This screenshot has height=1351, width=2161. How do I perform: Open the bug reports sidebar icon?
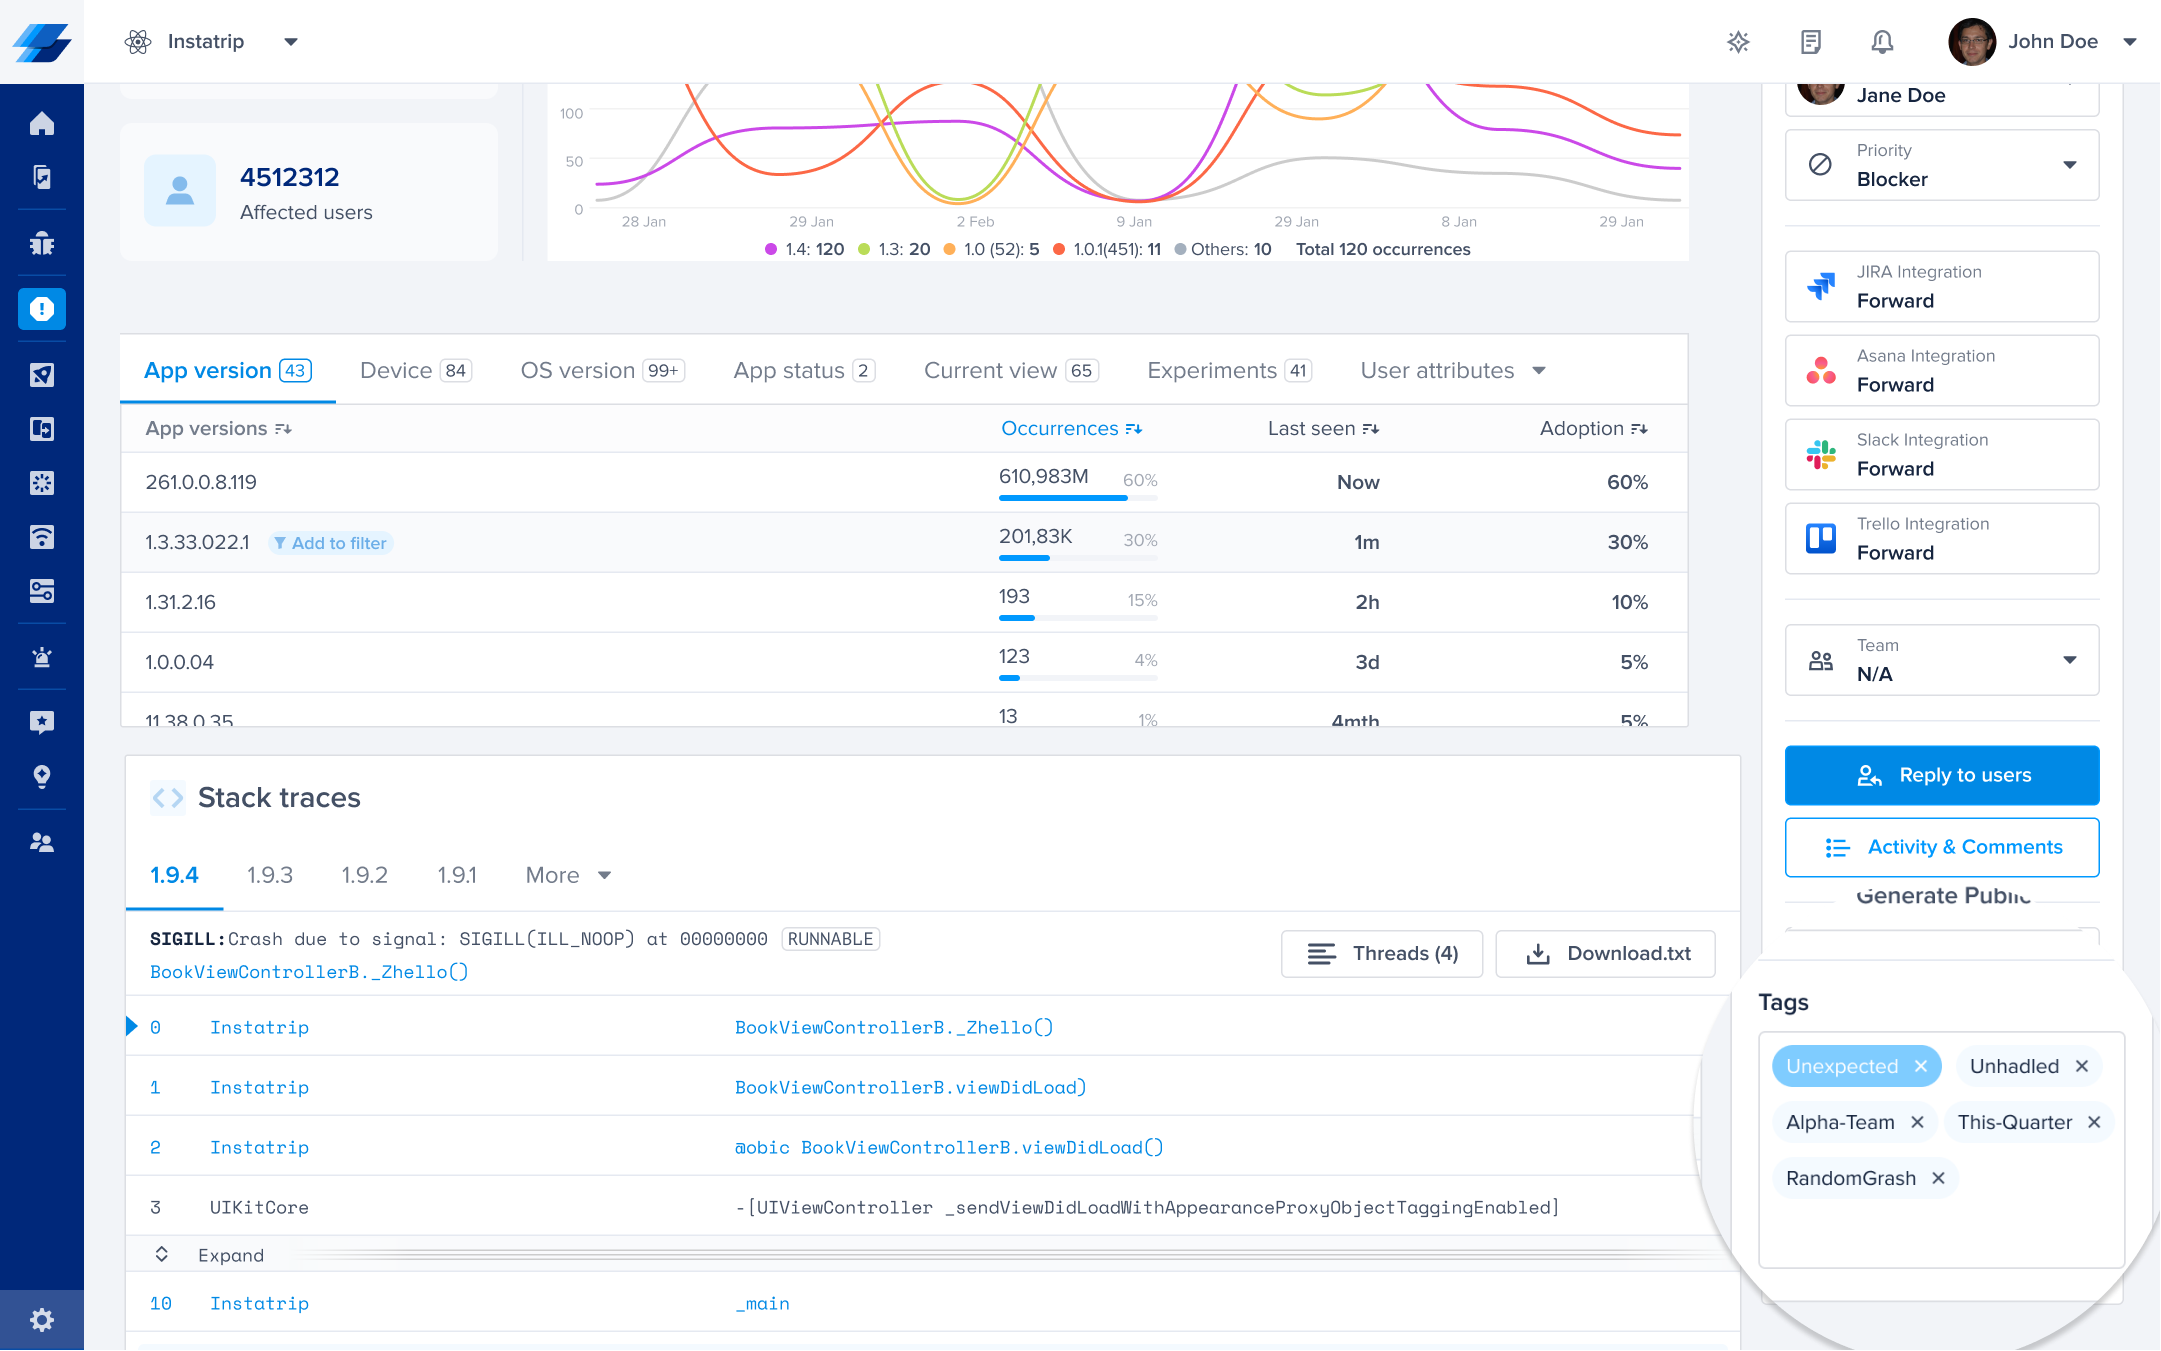pos(41,243)
